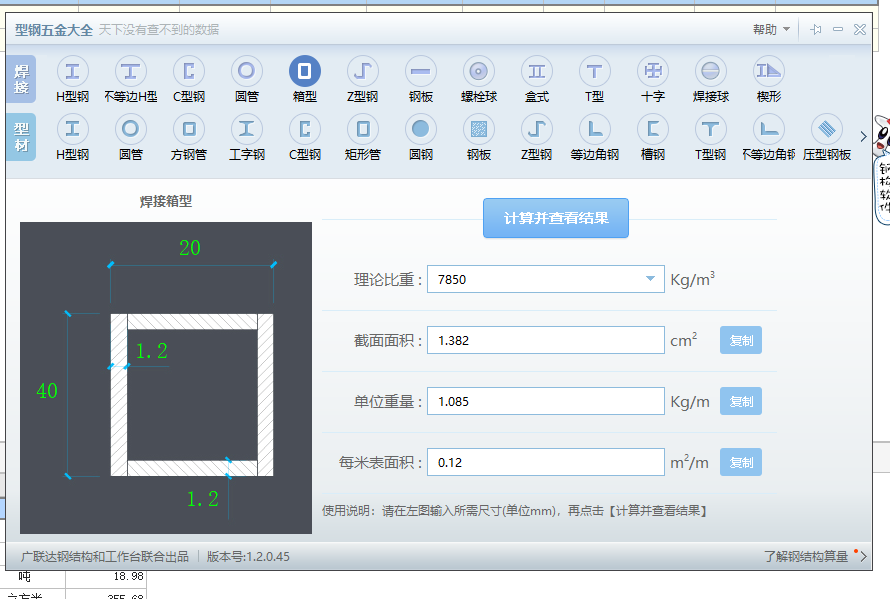The height and width of the screenshot is (599, 890).
Task: Select welded C型钢 icon in 焊接 row
Action: click(x=189, y=71)
